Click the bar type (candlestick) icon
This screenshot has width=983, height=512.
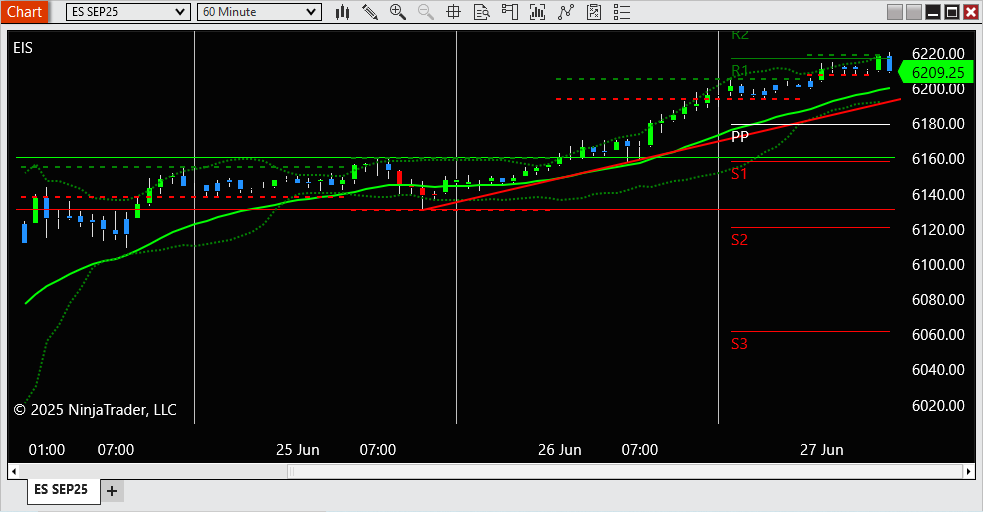point(342,12)
